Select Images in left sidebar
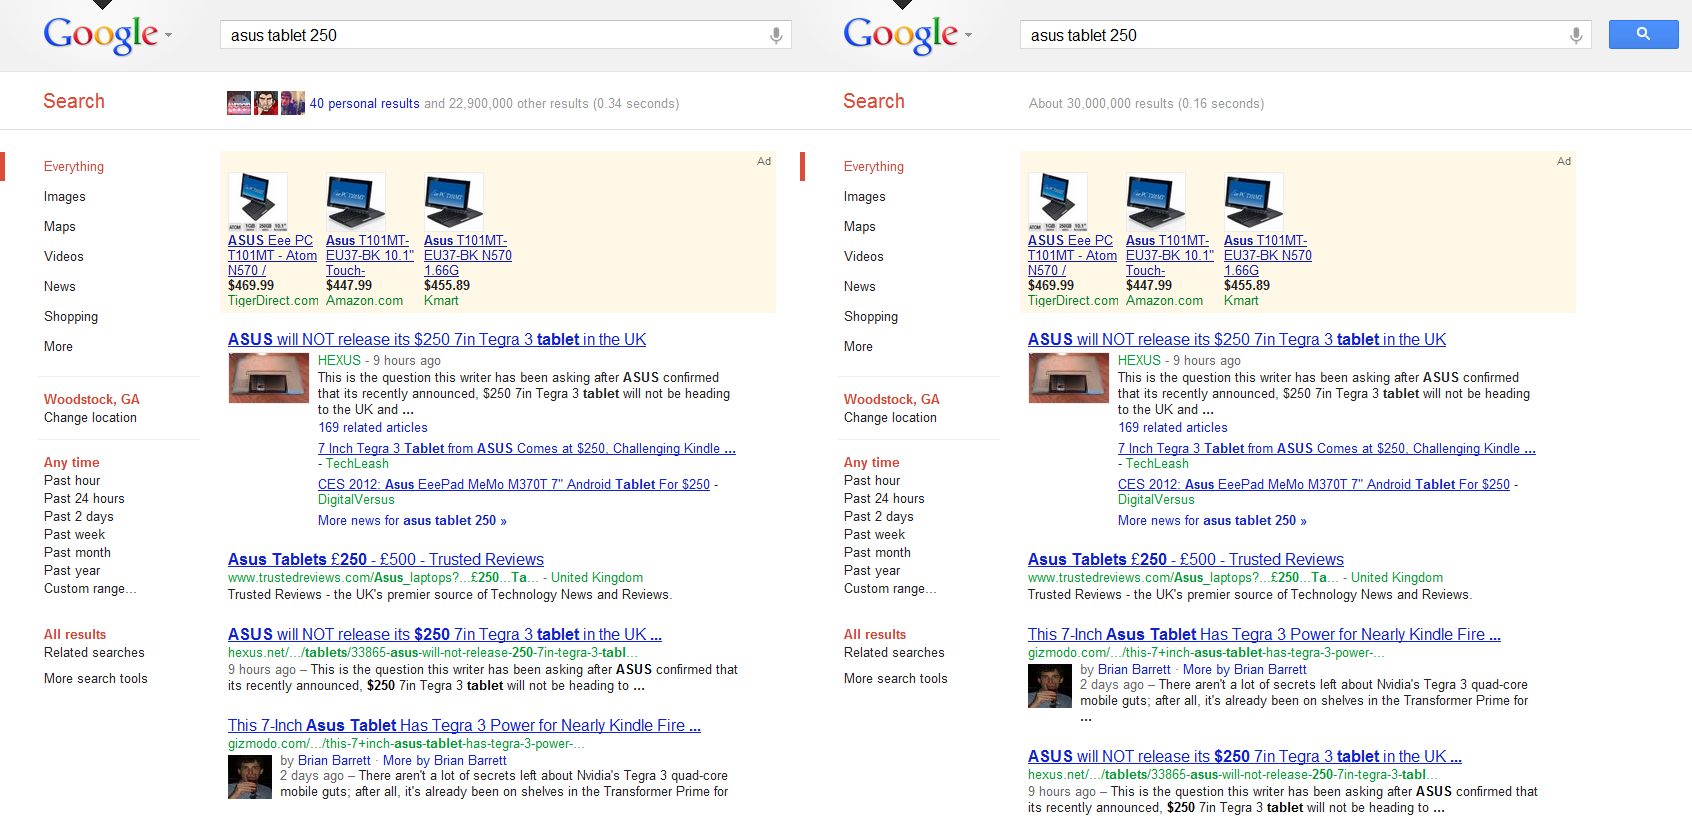Image resolution: width=1692 pixels, height=826 pixels. coord(65,197)
